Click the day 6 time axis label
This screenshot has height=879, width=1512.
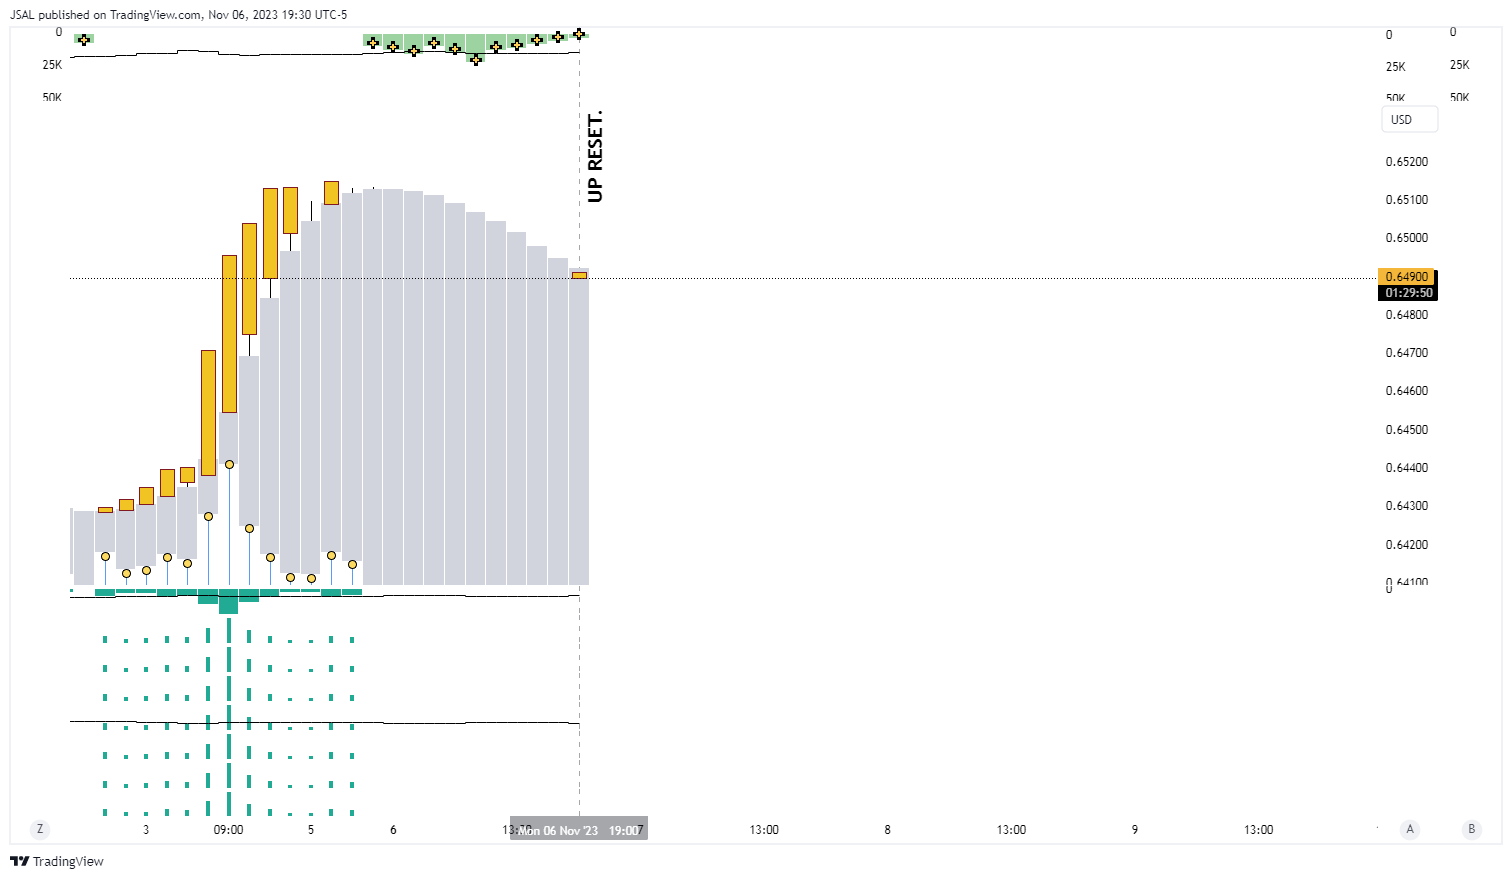click(x=393, y=830)
